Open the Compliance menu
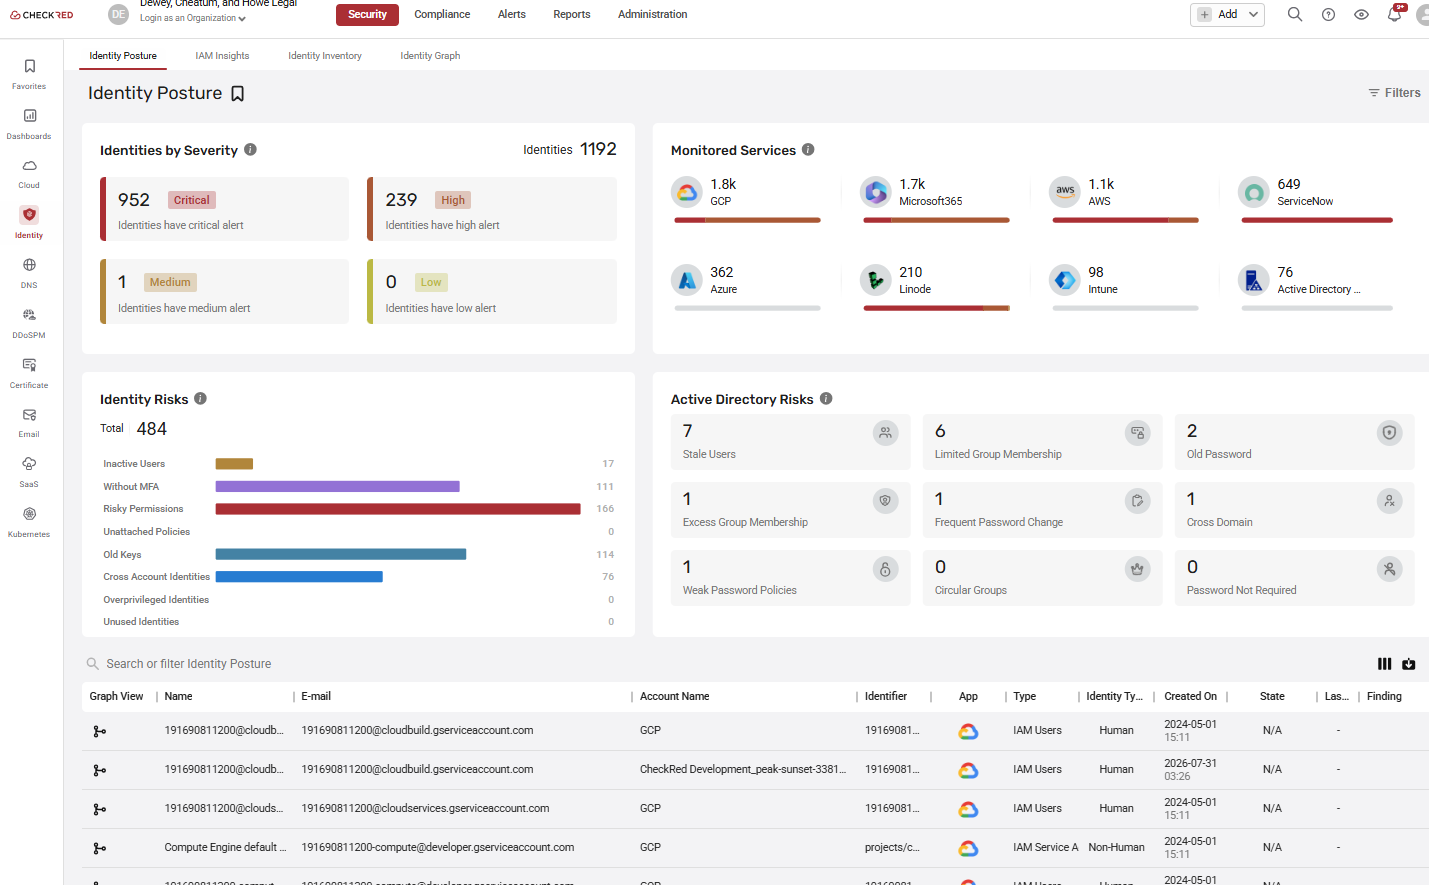Image resolution: width=1429 pixels, height=885 pixels. pos(442,14)
